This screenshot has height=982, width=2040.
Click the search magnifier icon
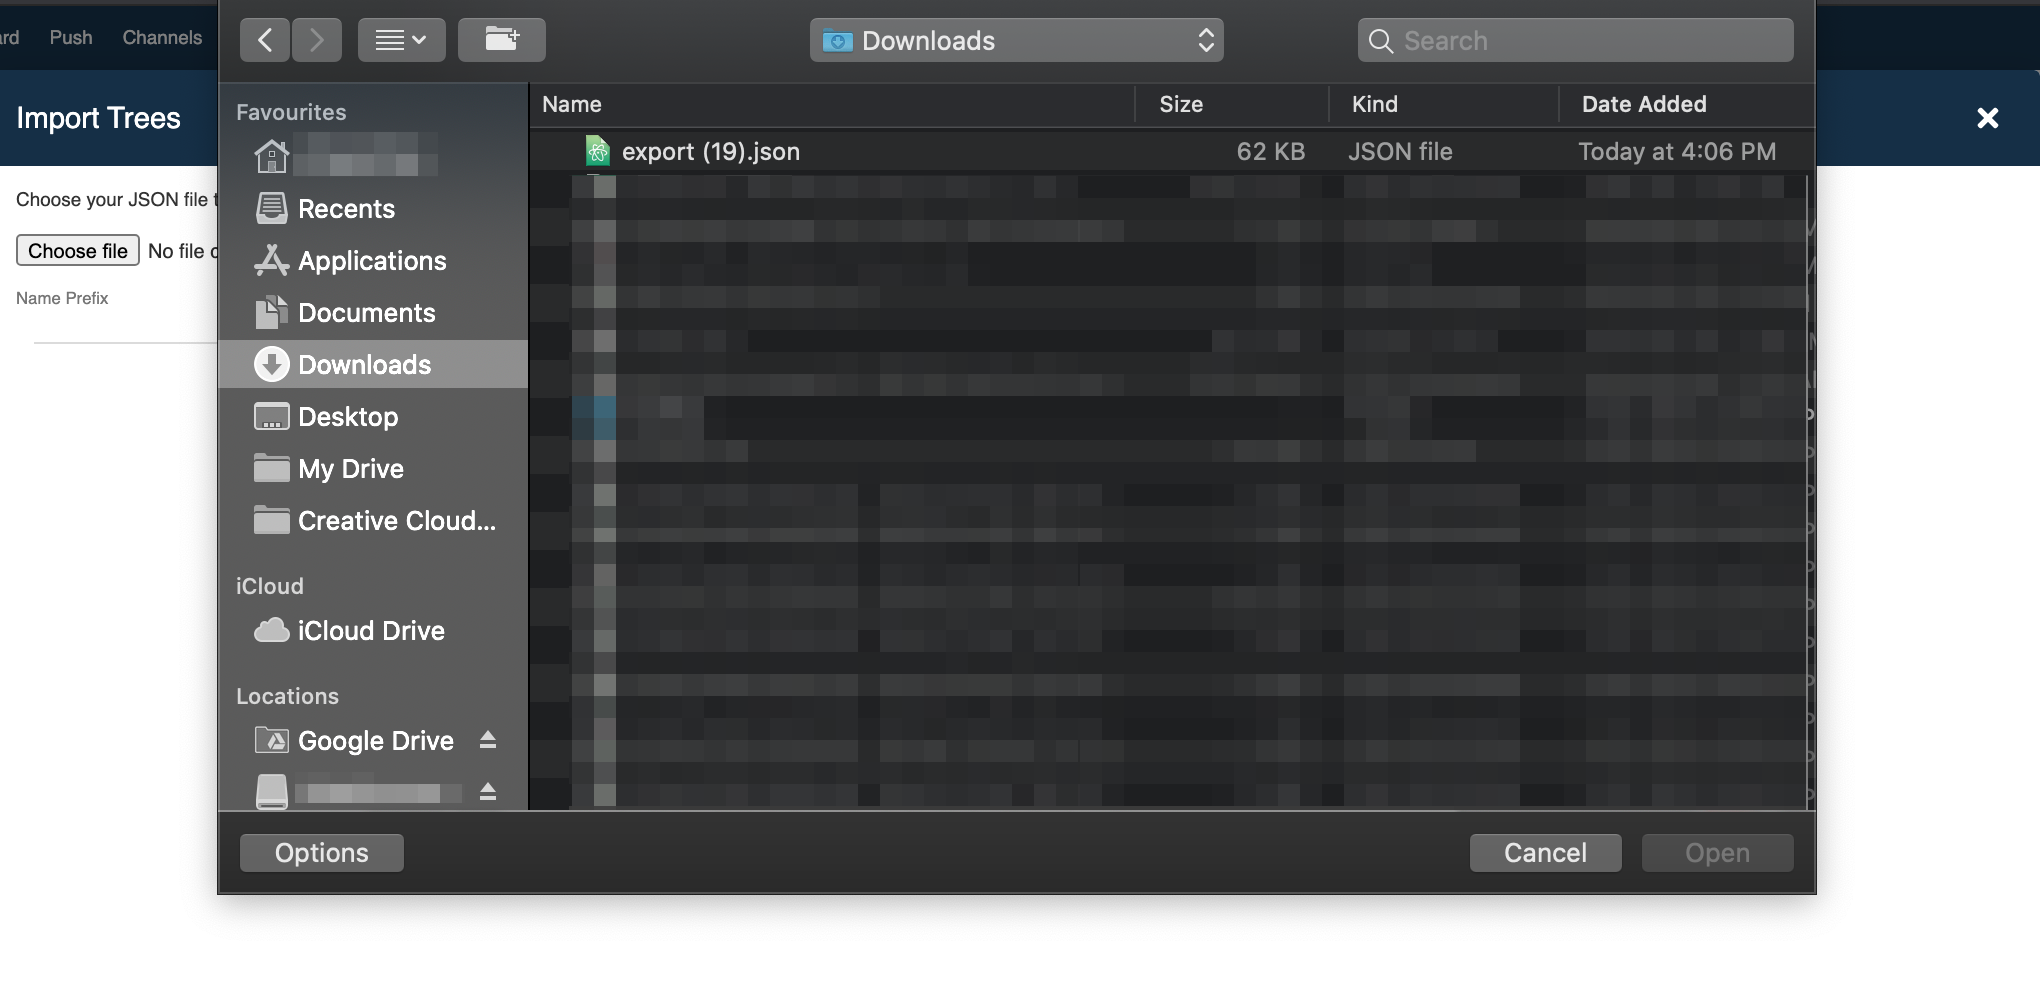click(1380, 41)
